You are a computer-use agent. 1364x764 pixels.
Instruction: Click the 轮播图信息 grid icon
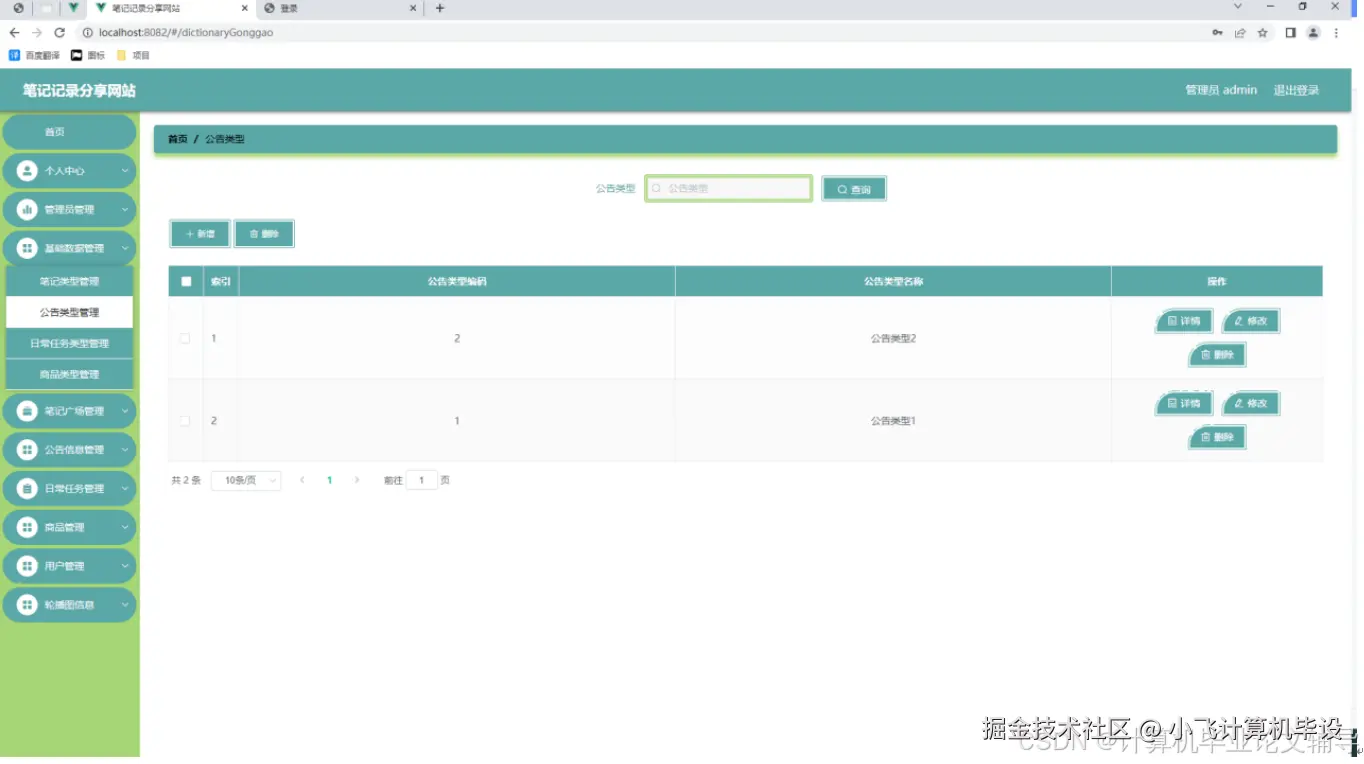coord(28,605)
